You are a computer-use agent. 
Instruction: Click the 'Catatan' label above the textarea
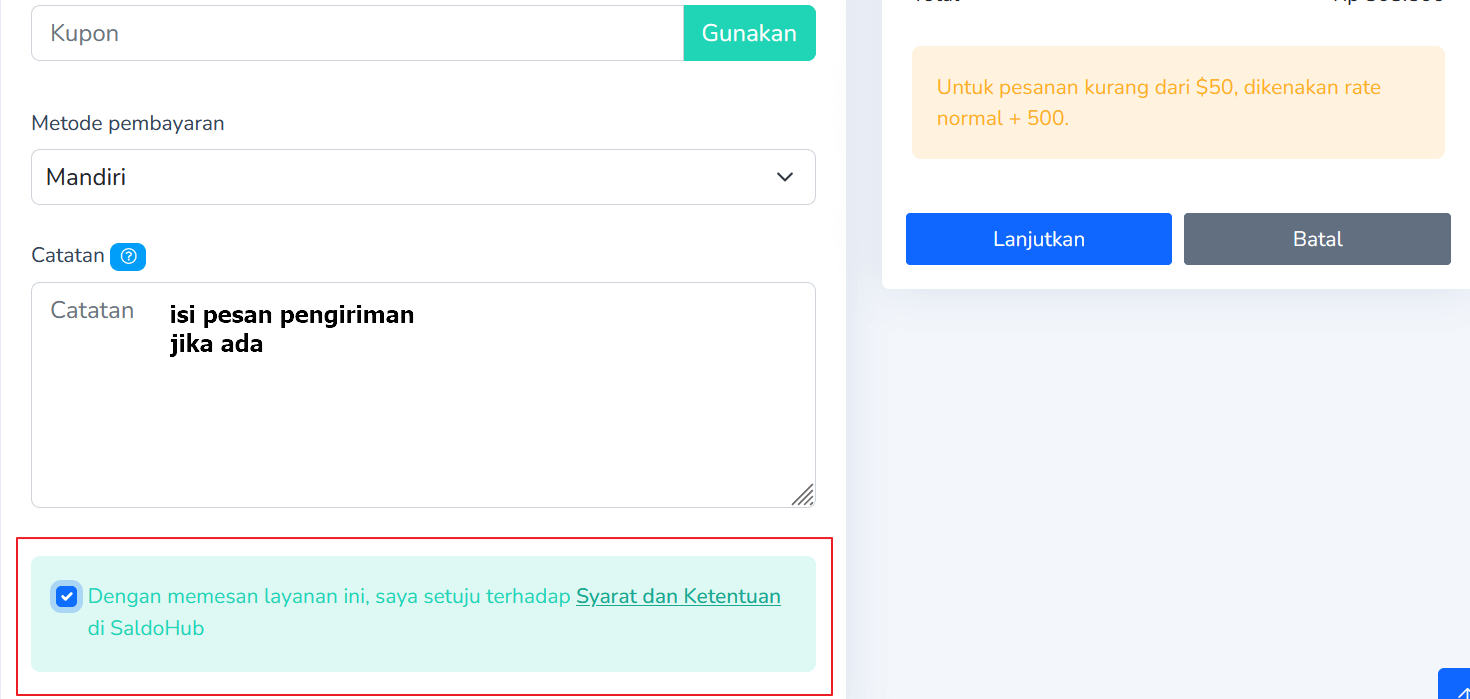pyautogui.click(x=68, y=255)
